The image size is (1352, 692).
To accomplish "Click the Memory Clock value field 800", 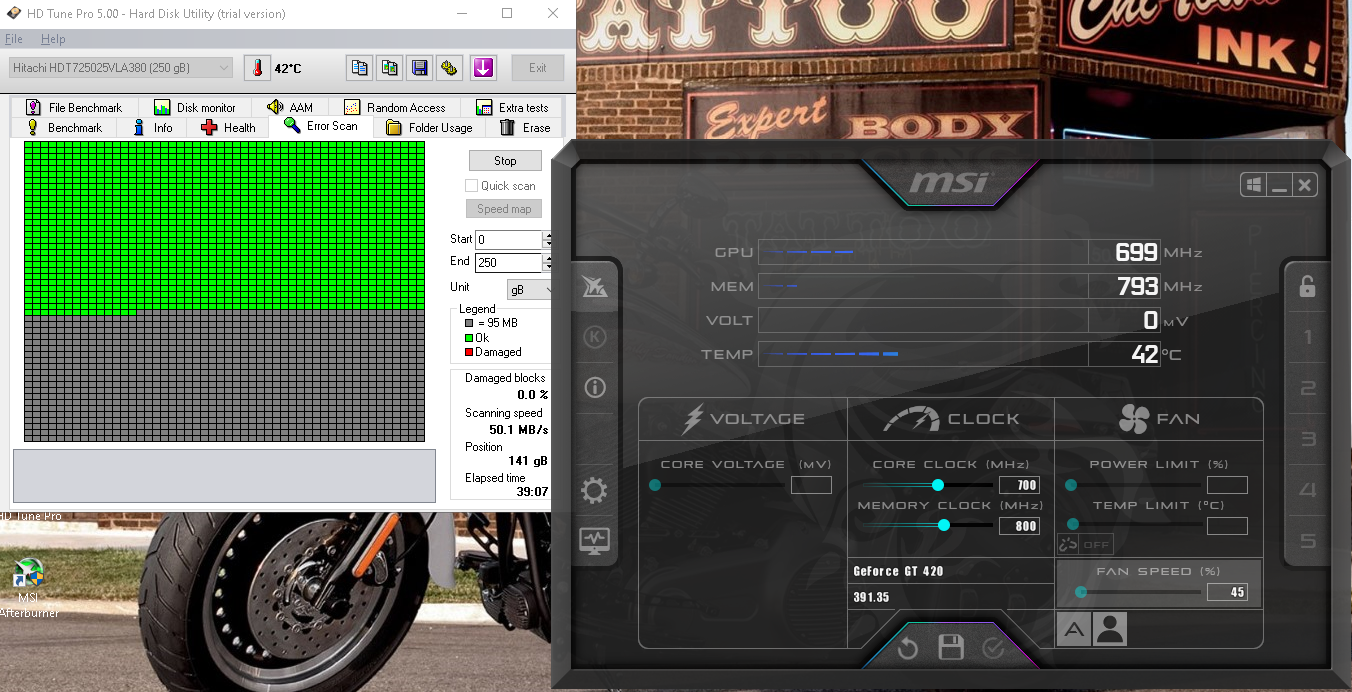I will (1019, 526).
